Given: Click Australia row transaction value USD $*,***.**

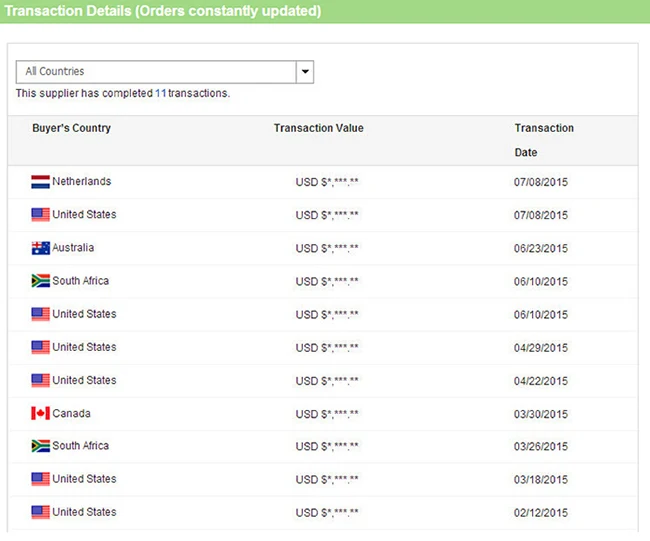Looking at the screenshot, I should pos(327,248).
